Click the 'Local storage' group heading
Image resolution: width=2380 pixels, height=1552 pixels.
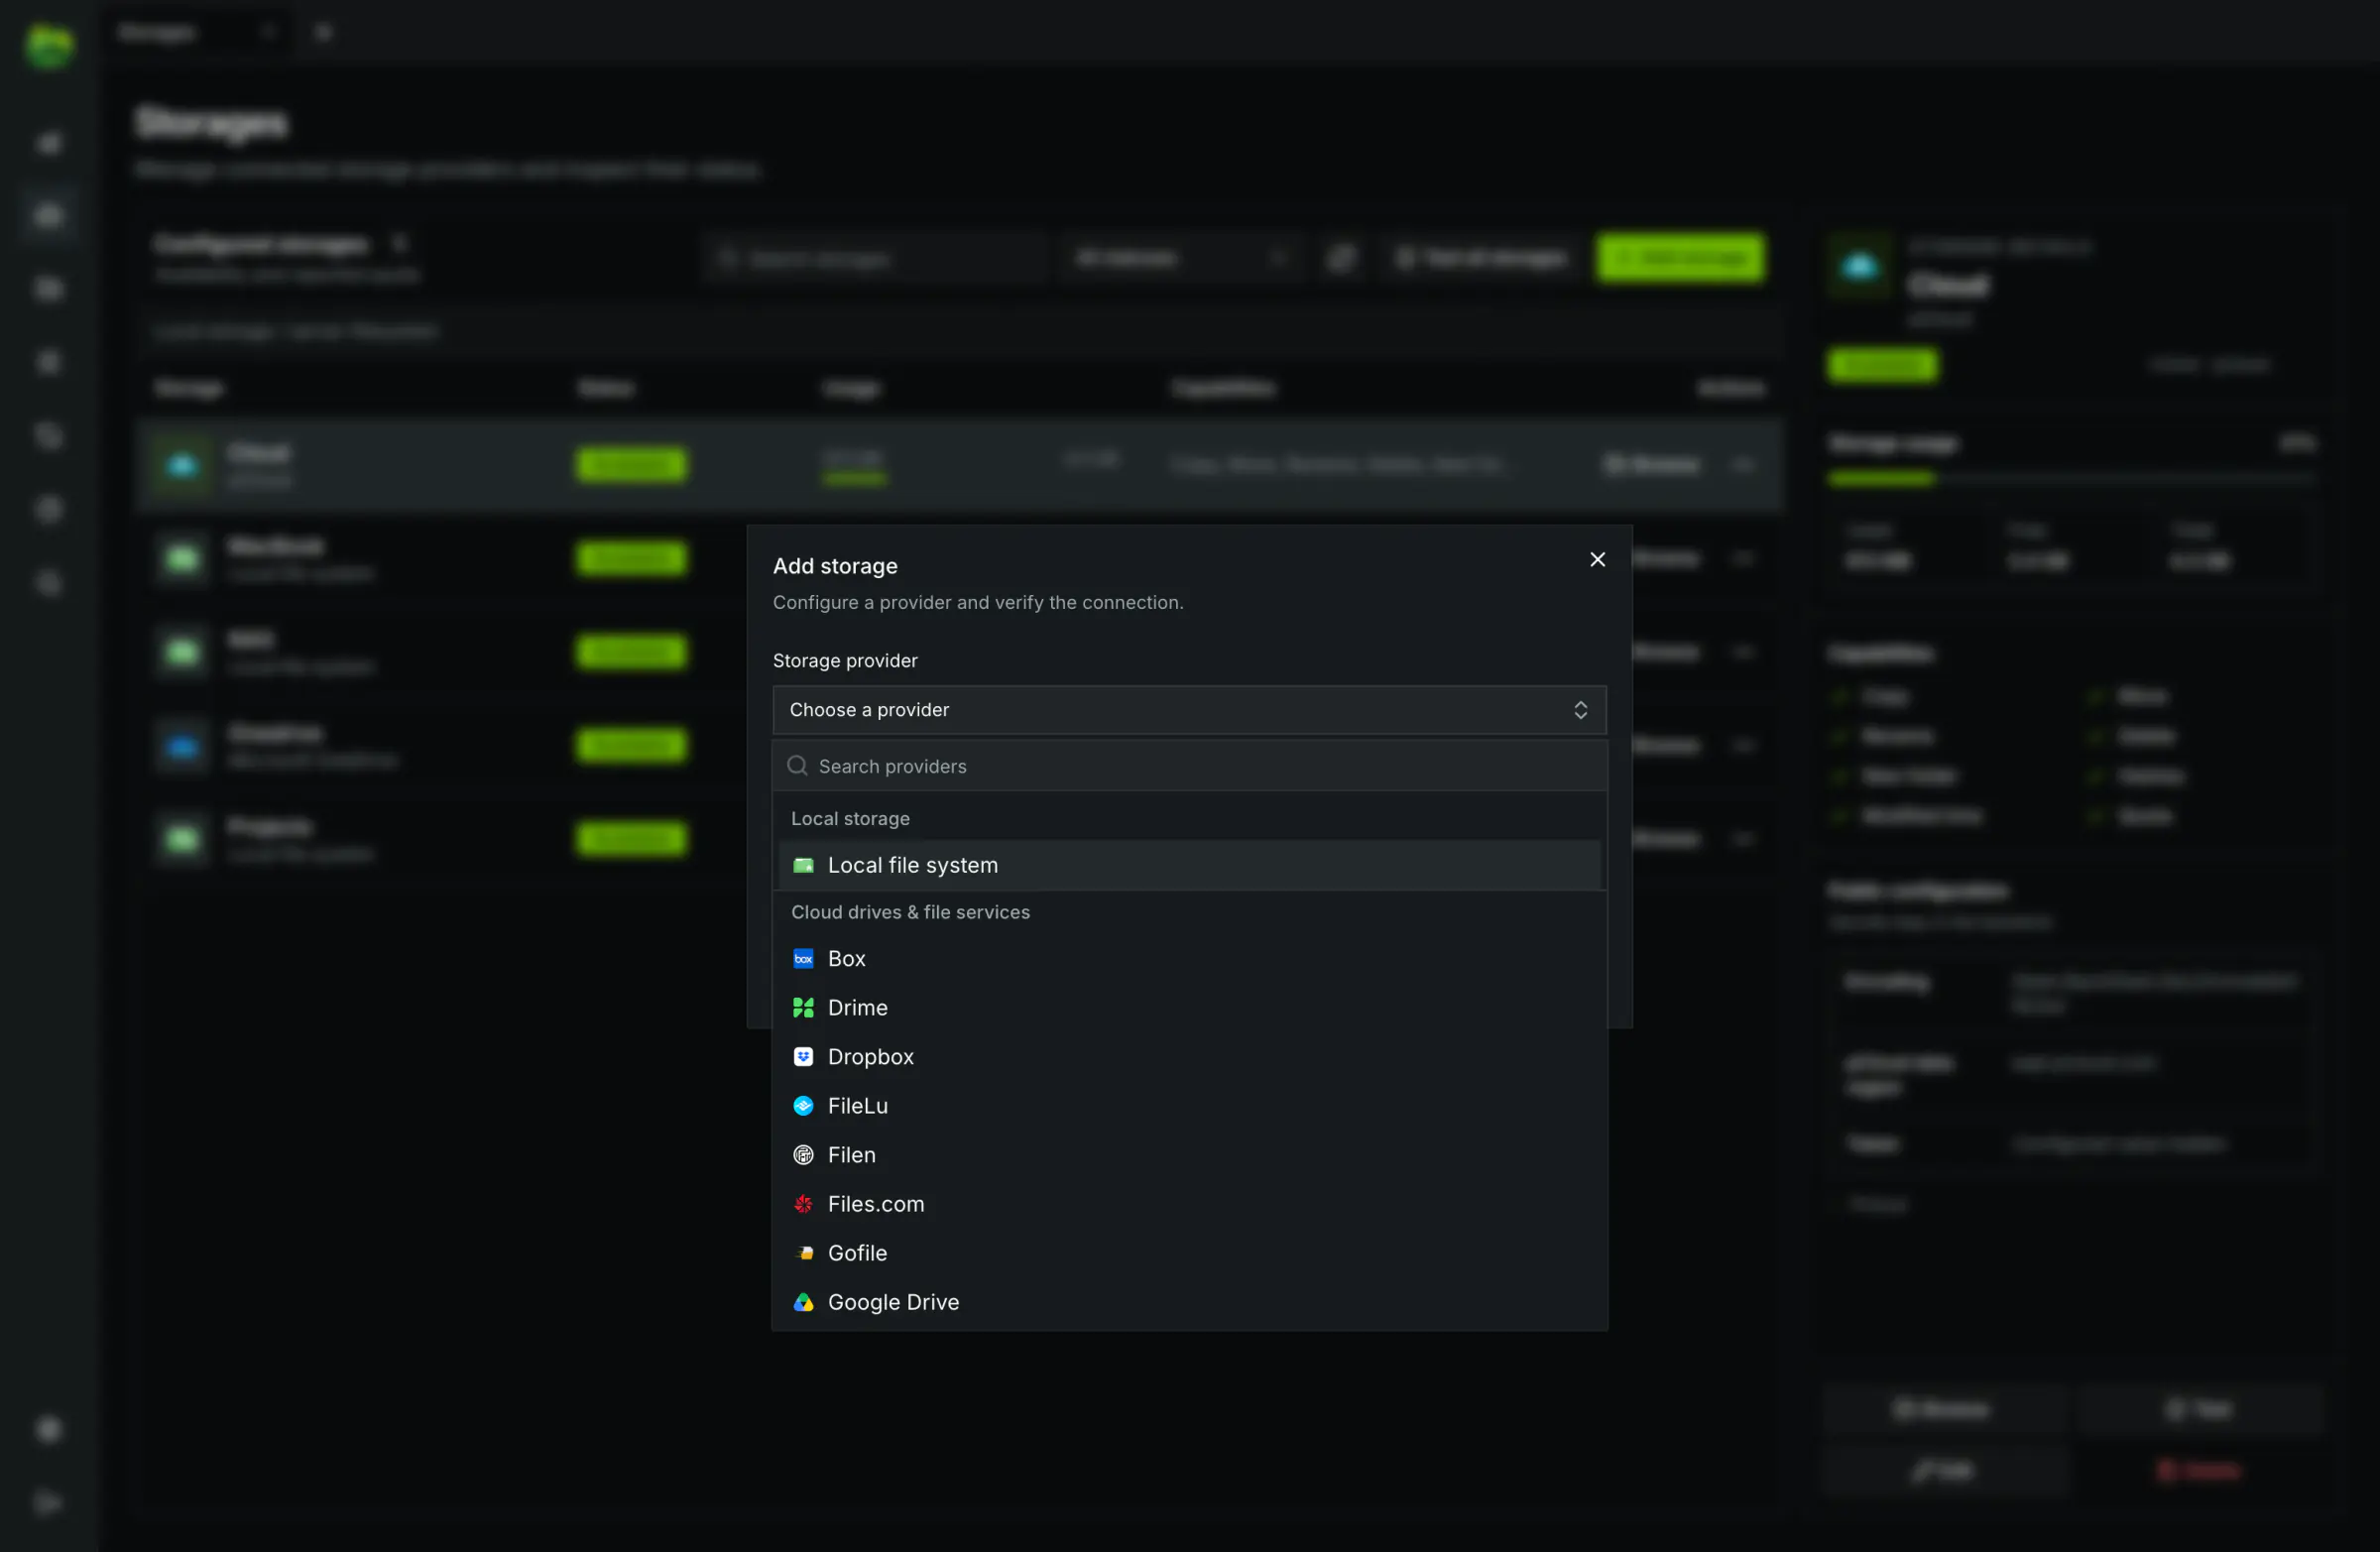pos(850,819)
